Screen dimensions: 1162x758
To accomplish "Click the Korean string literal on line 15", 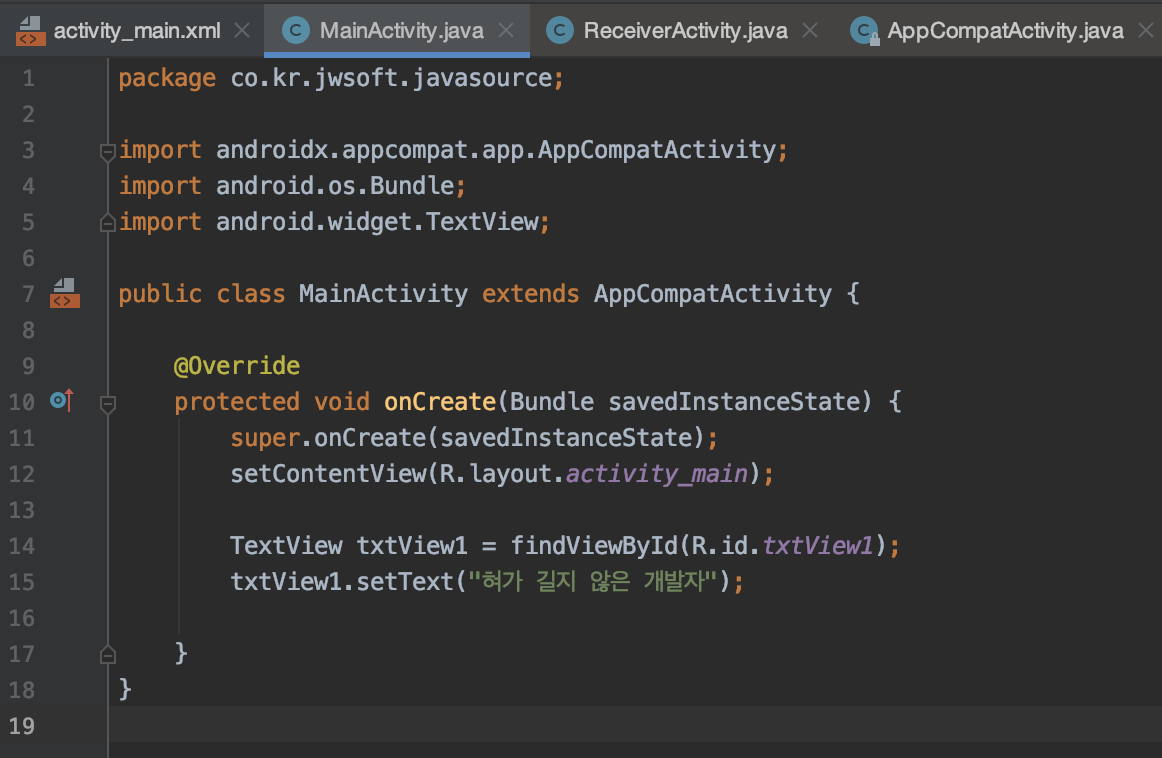I will click(593, 581).
